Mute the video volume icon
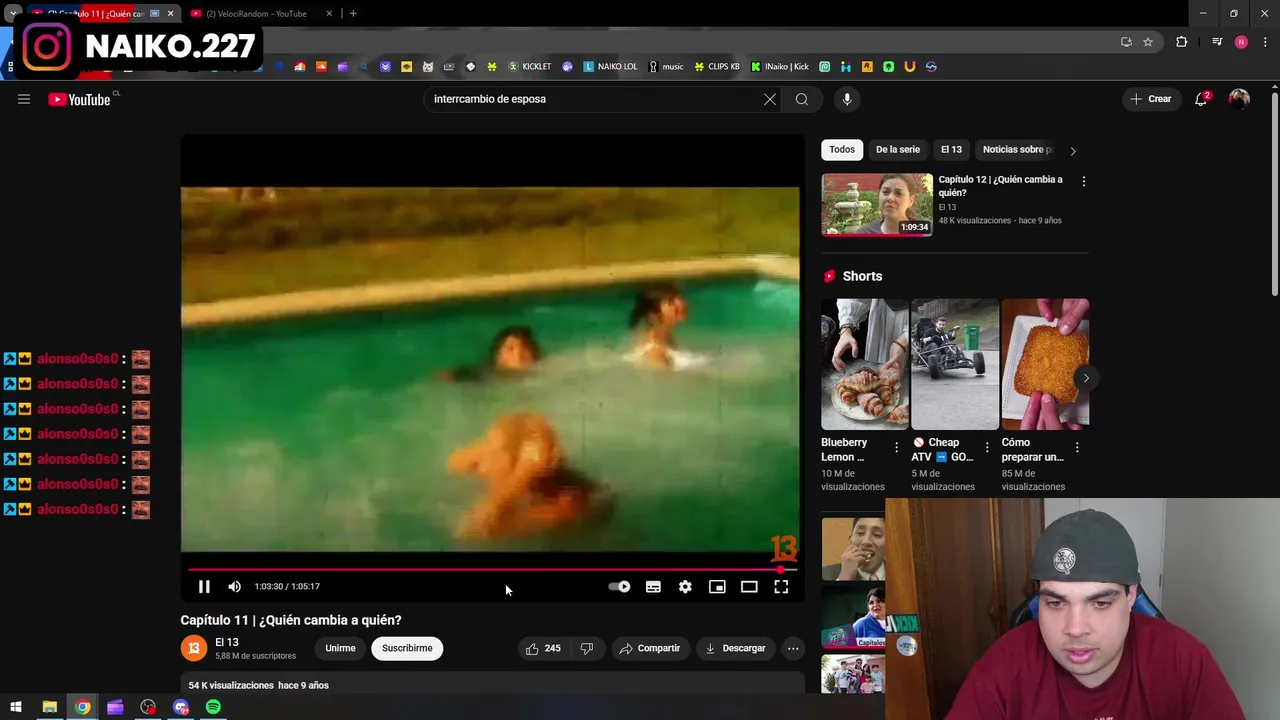Viewport: 1280px width, 720px height. (x=235, y=587)
